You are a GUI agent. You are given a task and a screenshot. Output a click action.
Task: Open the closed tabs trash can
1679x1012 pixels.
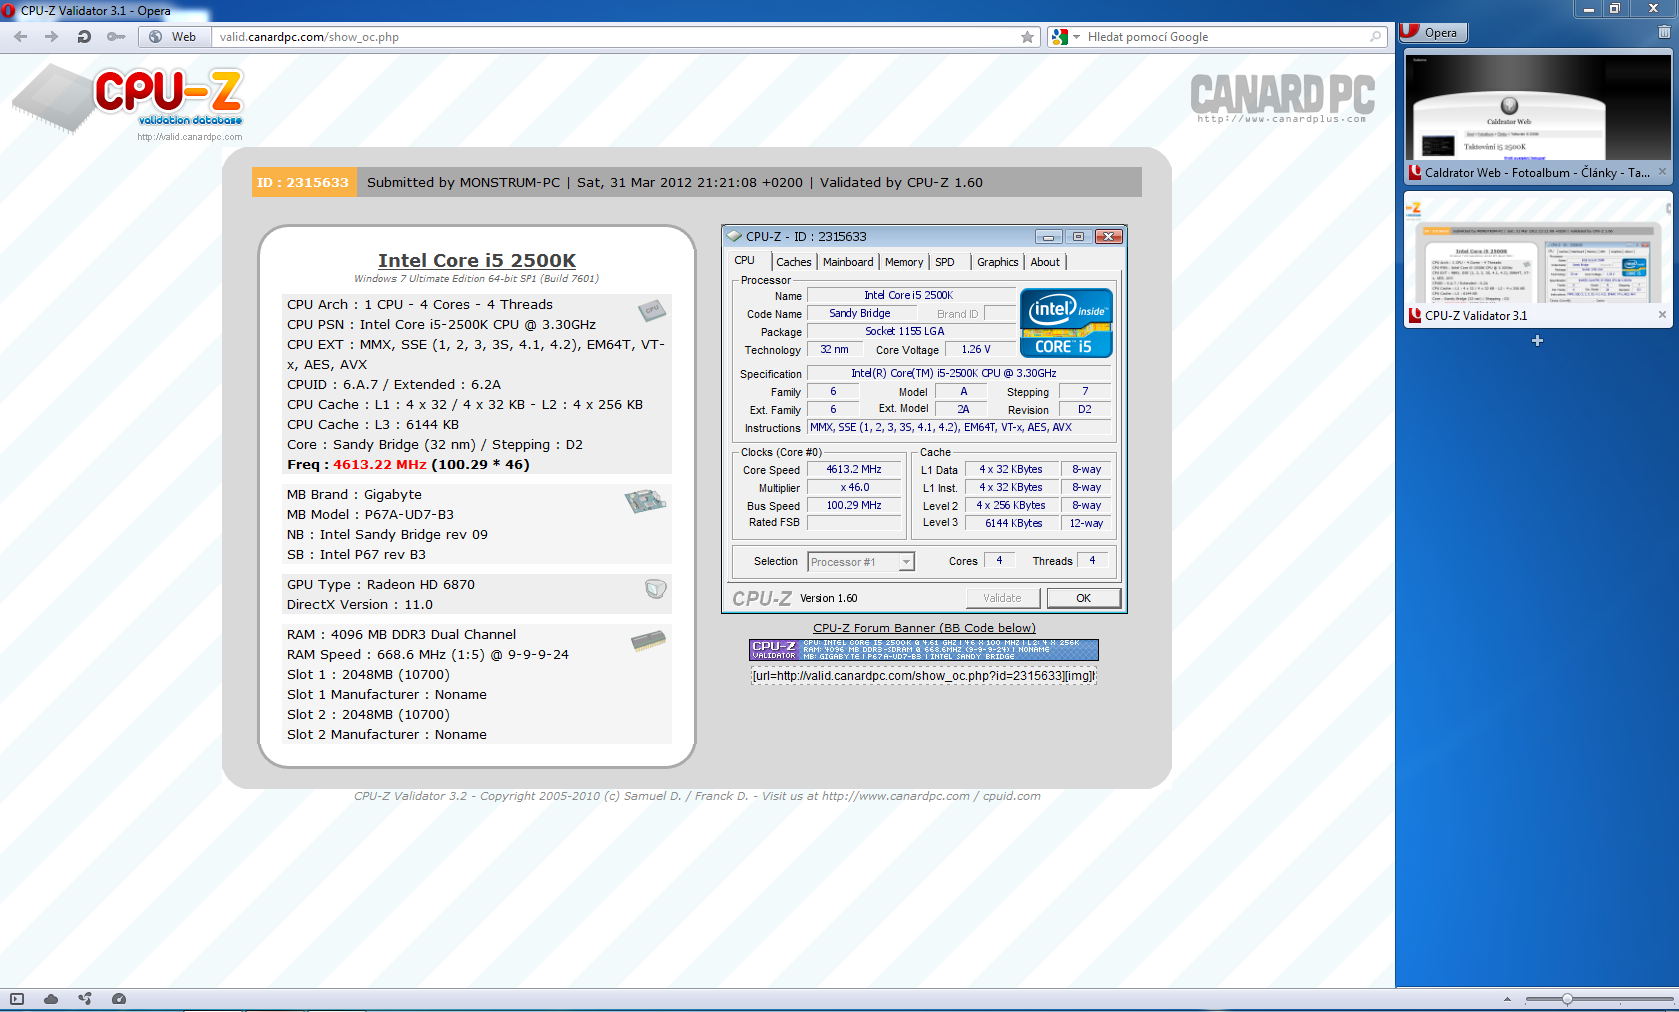[x=1664, y=32]
